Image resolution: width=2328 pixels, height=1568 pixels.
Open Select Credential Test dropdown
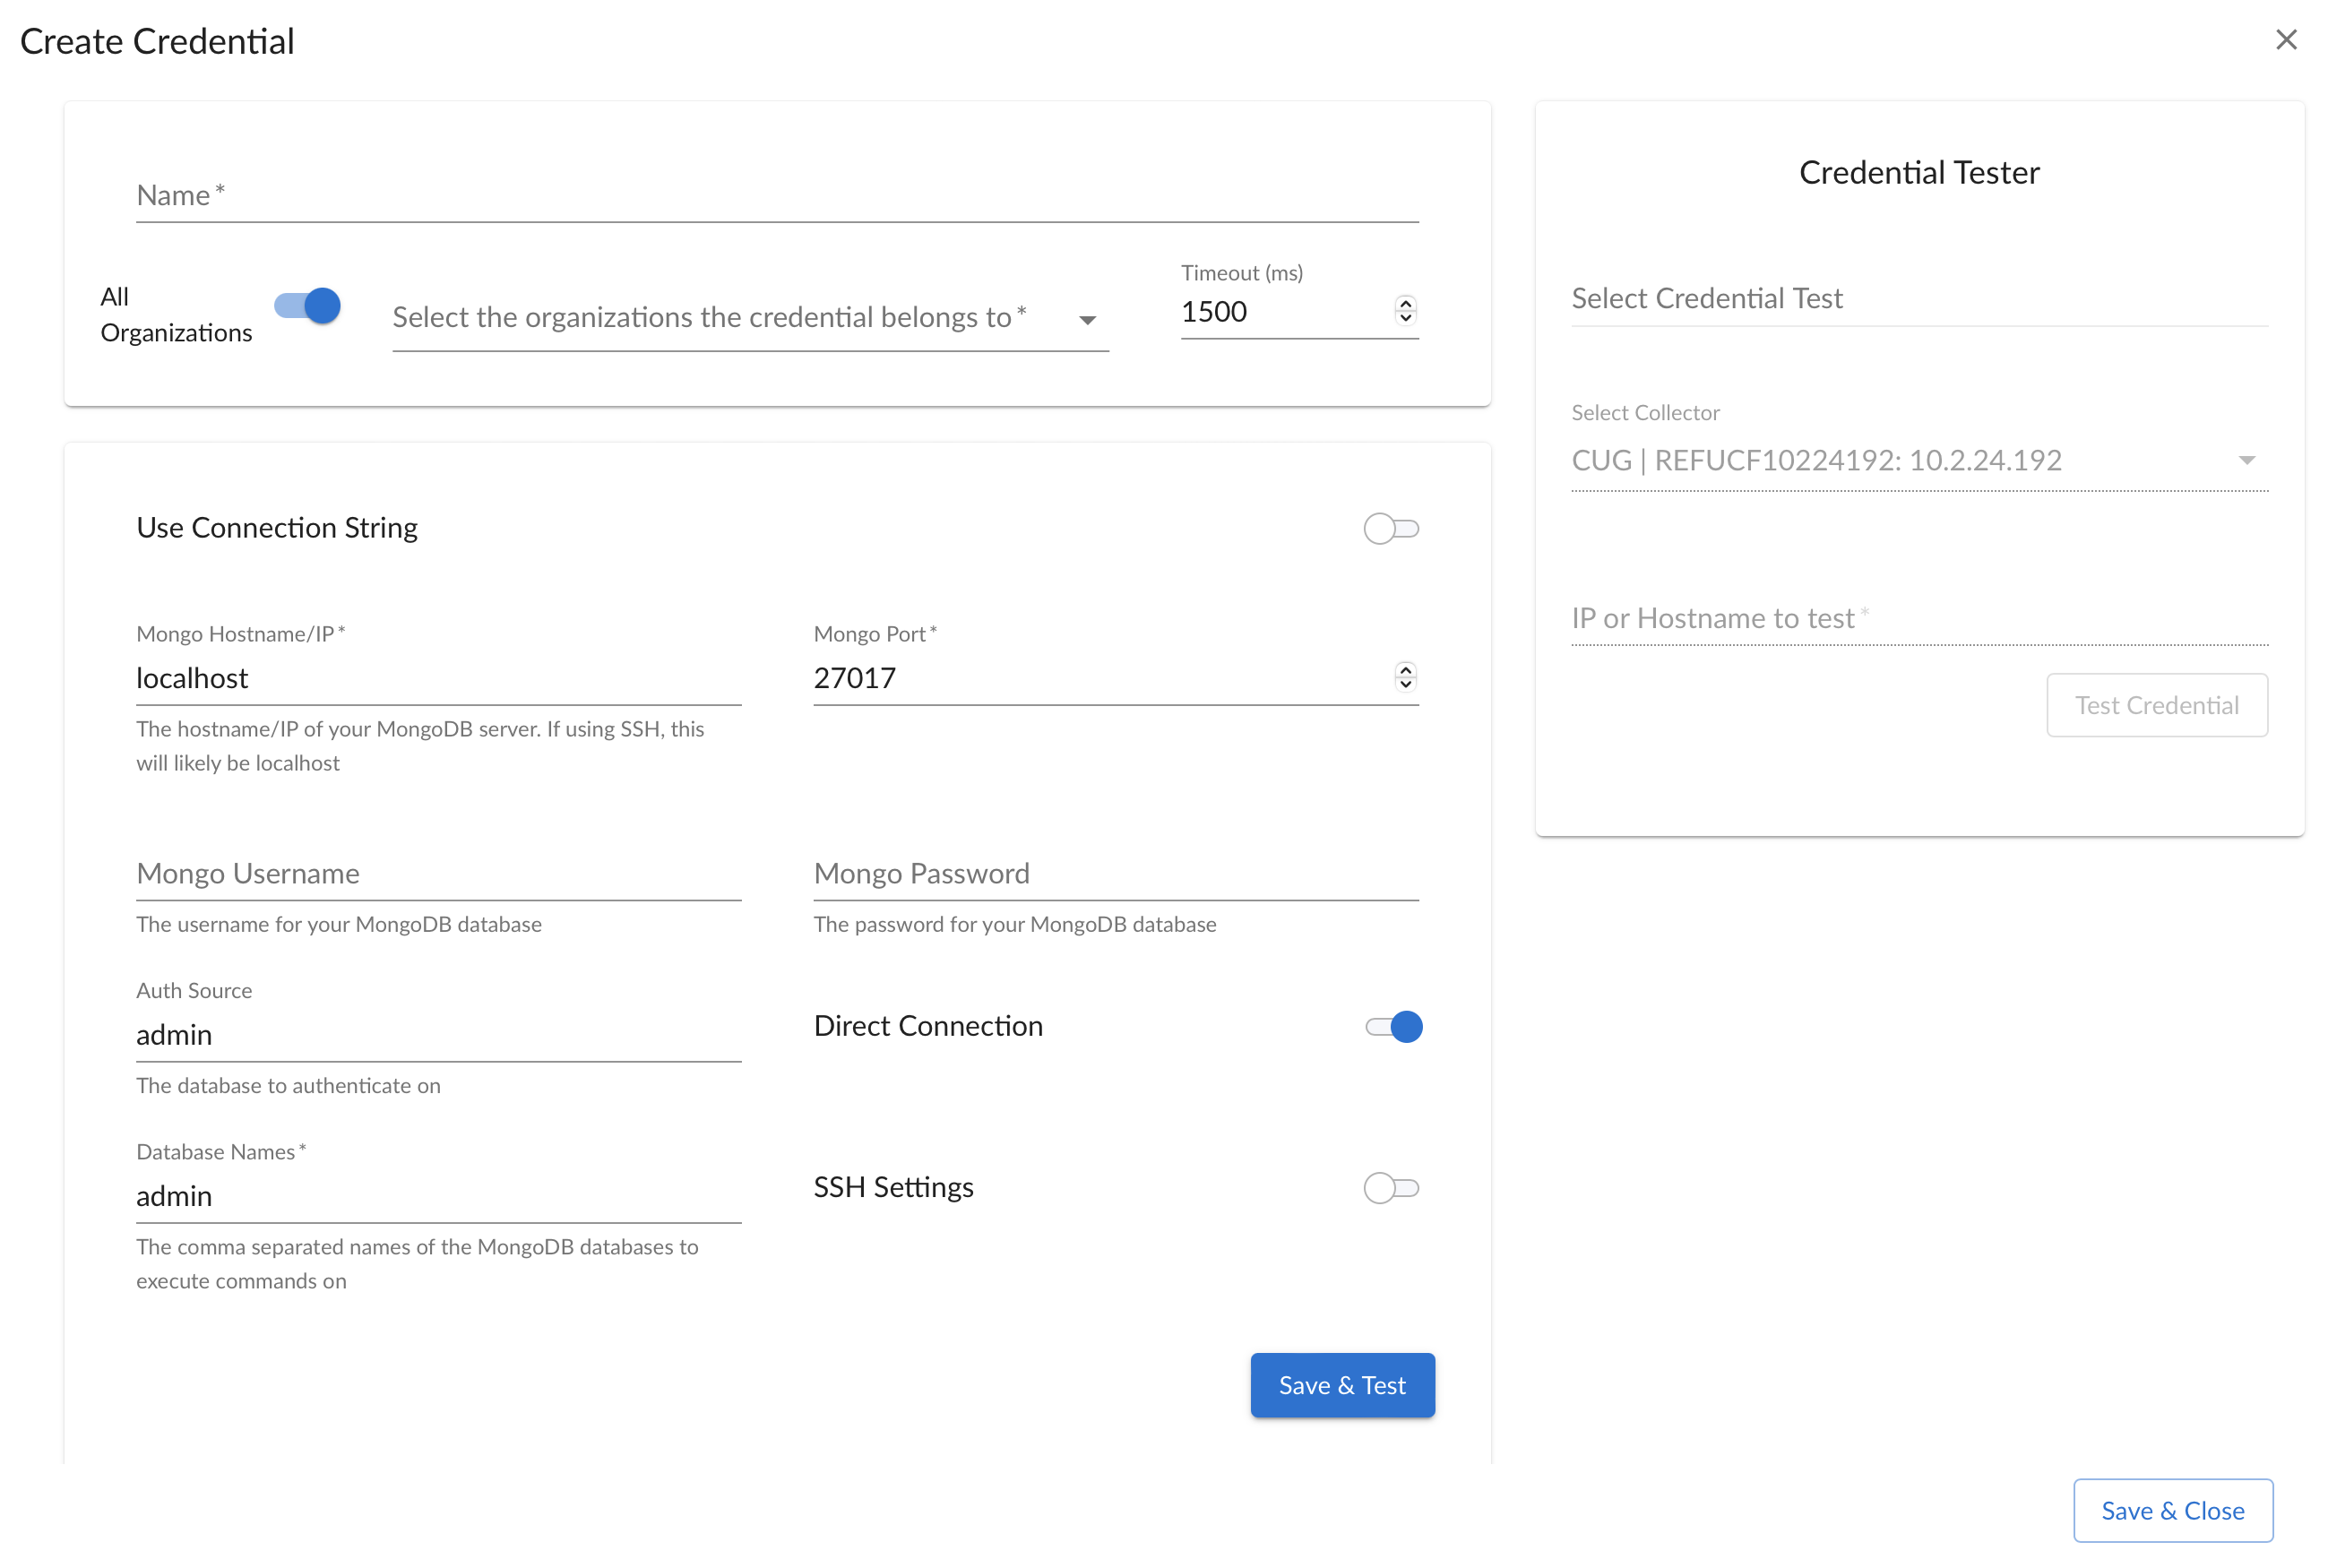click(x=1918, y=299)
